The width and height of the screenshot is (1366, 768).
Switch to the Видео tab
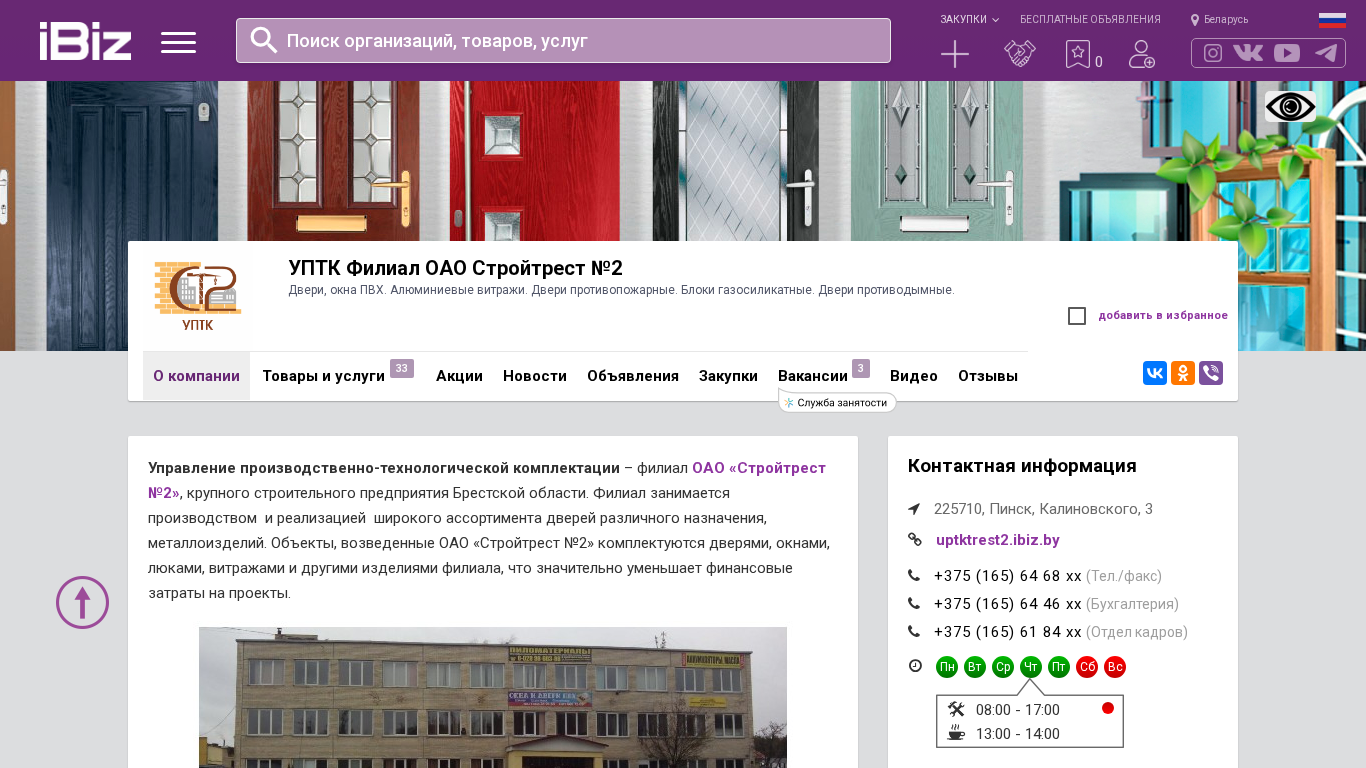[914, 376]
